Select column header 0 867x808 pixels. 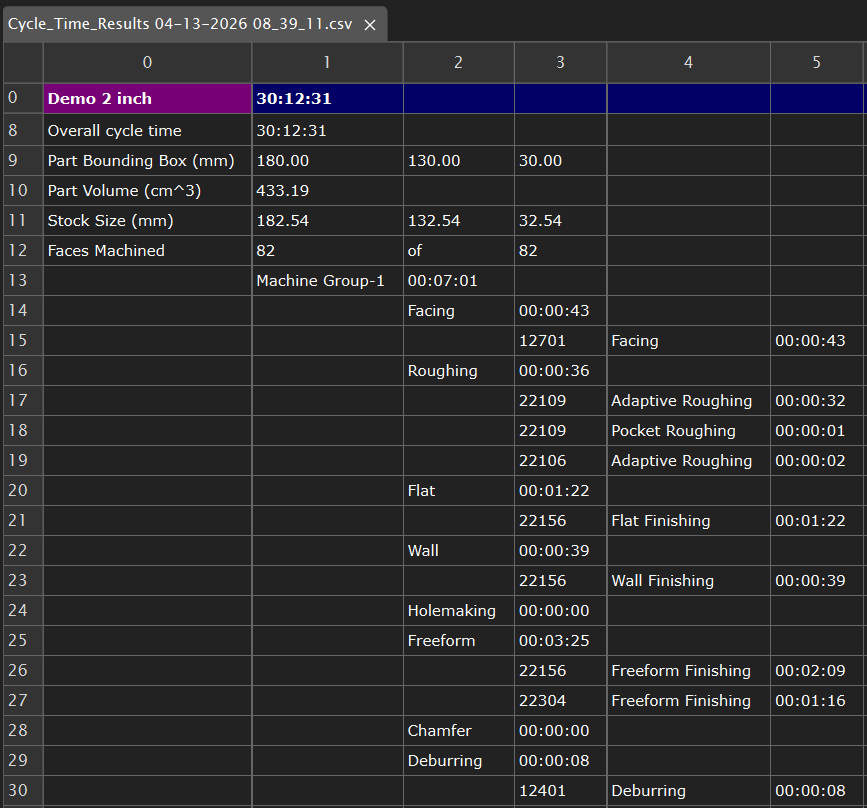[x=147, y=62]
